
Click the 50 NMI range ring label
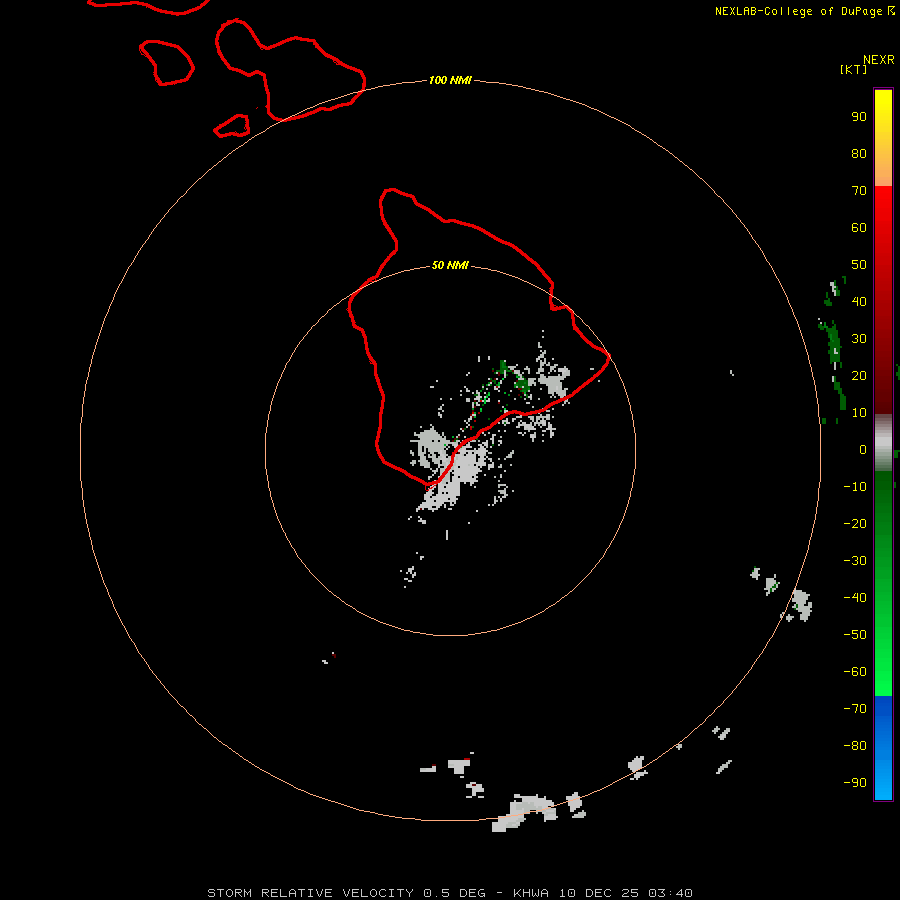pyautogui.click(x=450, y=265)
